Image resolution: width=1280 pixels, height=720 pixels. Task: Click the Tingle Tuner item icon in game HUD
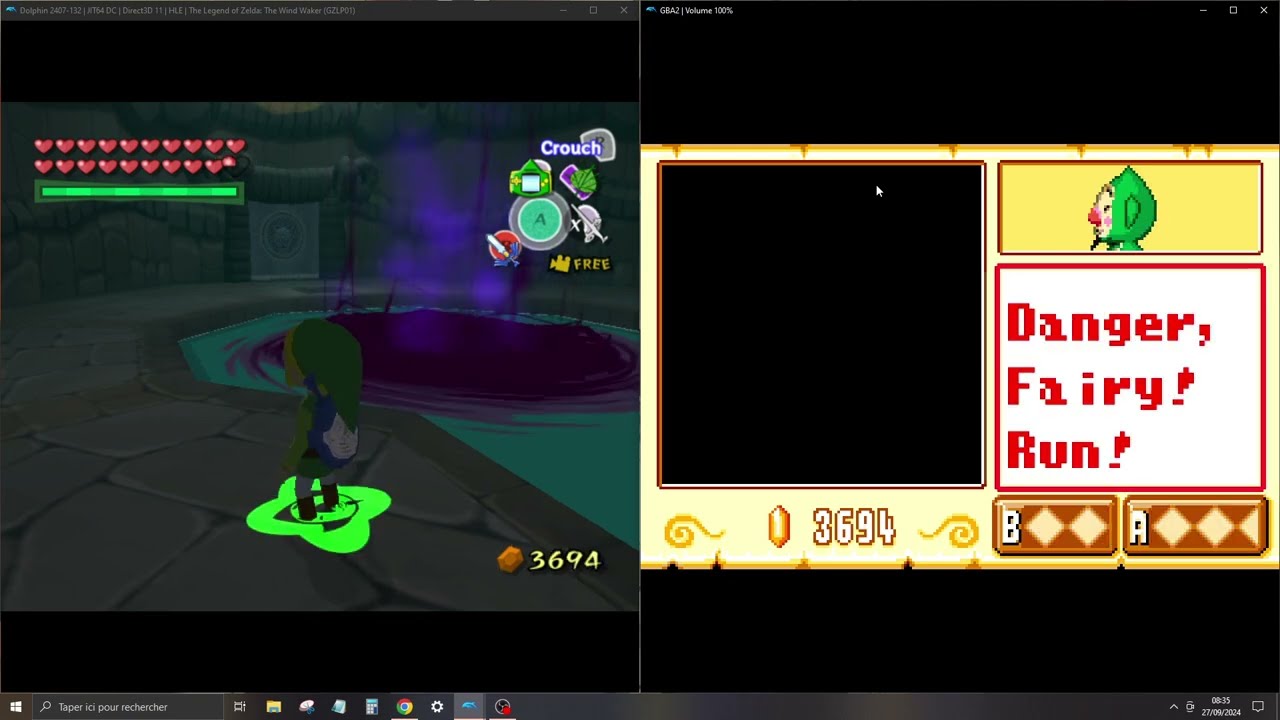coord(530,181)
